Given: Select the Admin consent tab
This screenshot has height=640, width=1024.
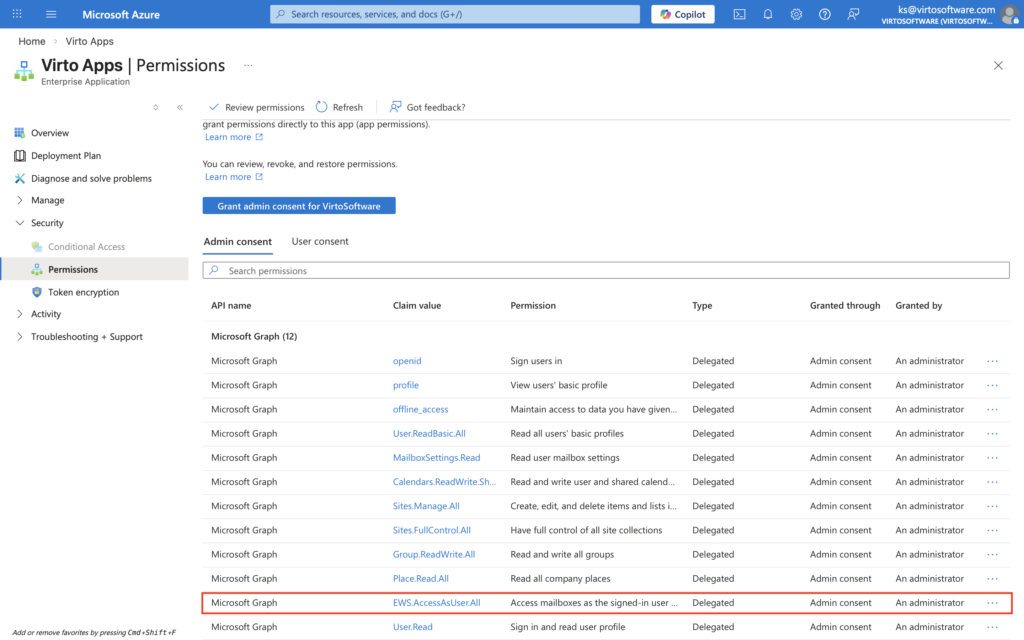Looking at the screenshot, I should (237, 241).
